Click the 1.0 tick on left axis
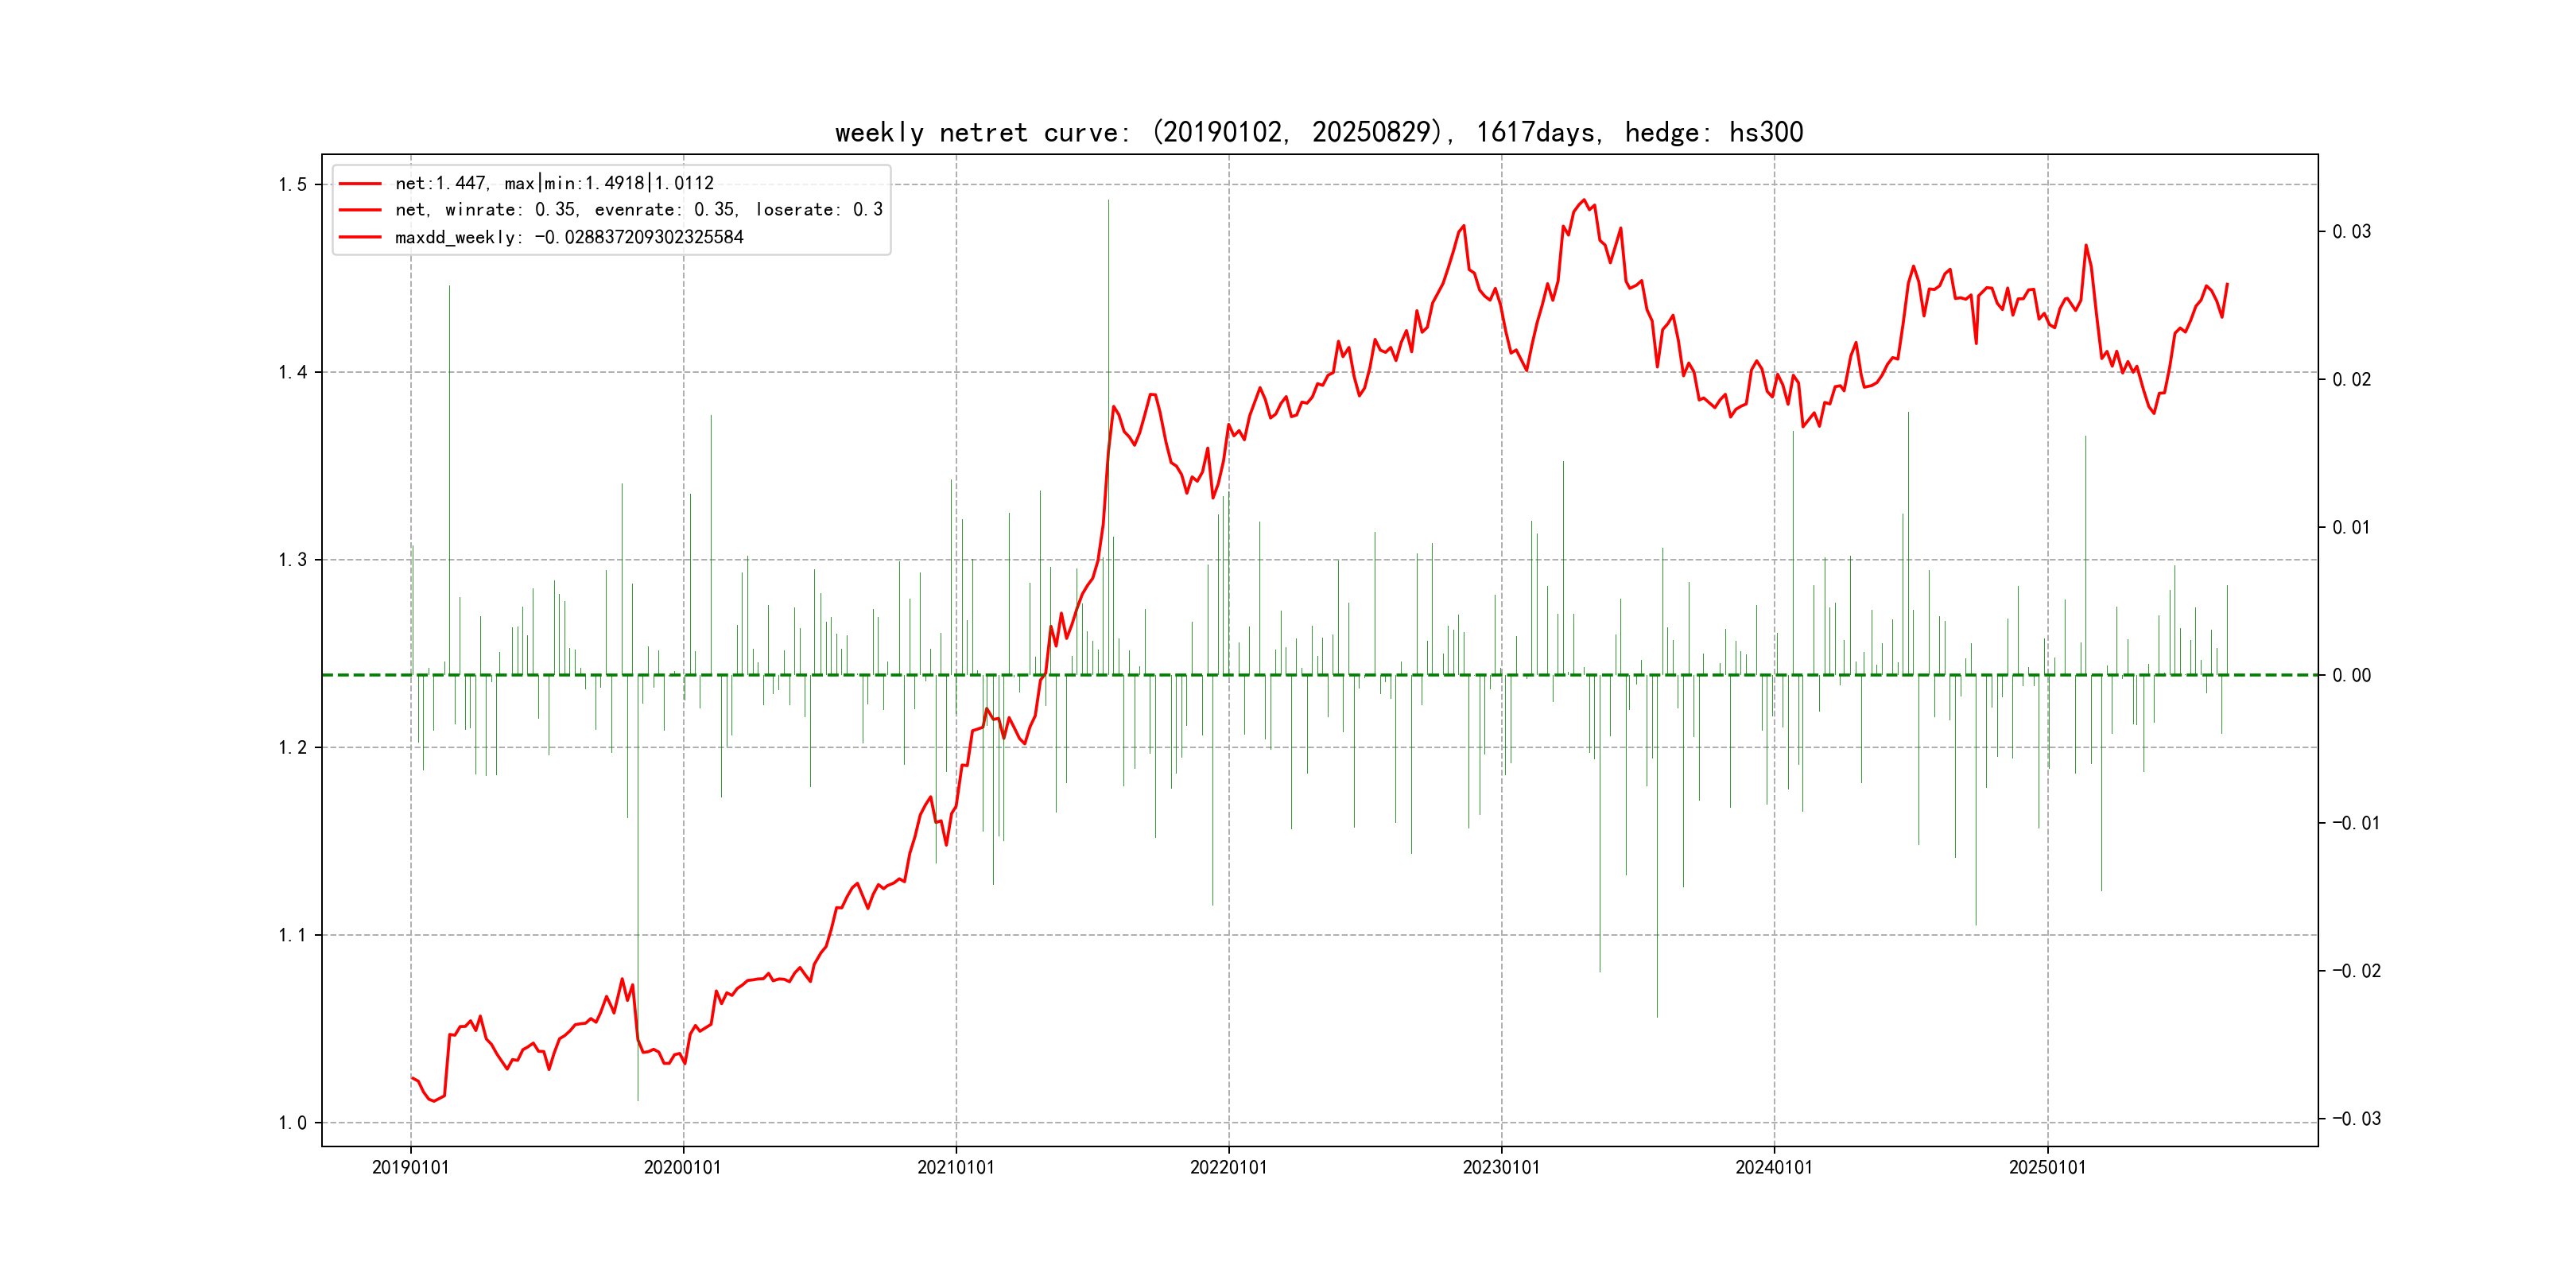2576x1288 pixels. coord(292,1123)
